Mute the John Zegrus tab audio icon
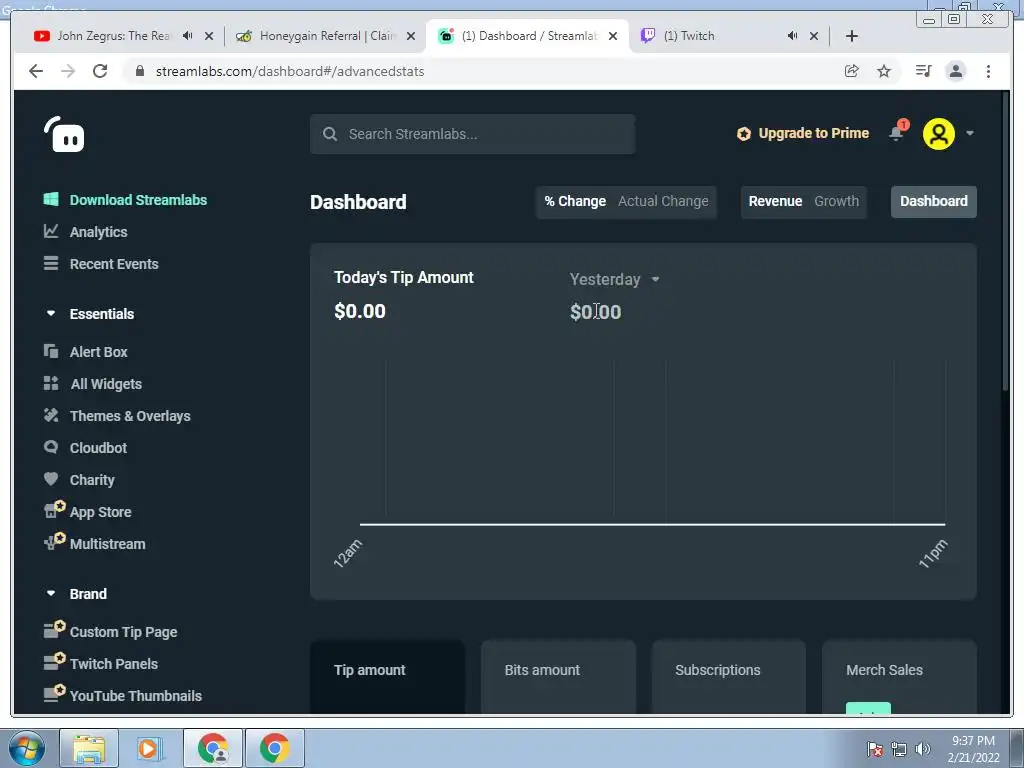The height and width of the screenshot is (768, 1024). pyautogui.click(x=187, y=36)
